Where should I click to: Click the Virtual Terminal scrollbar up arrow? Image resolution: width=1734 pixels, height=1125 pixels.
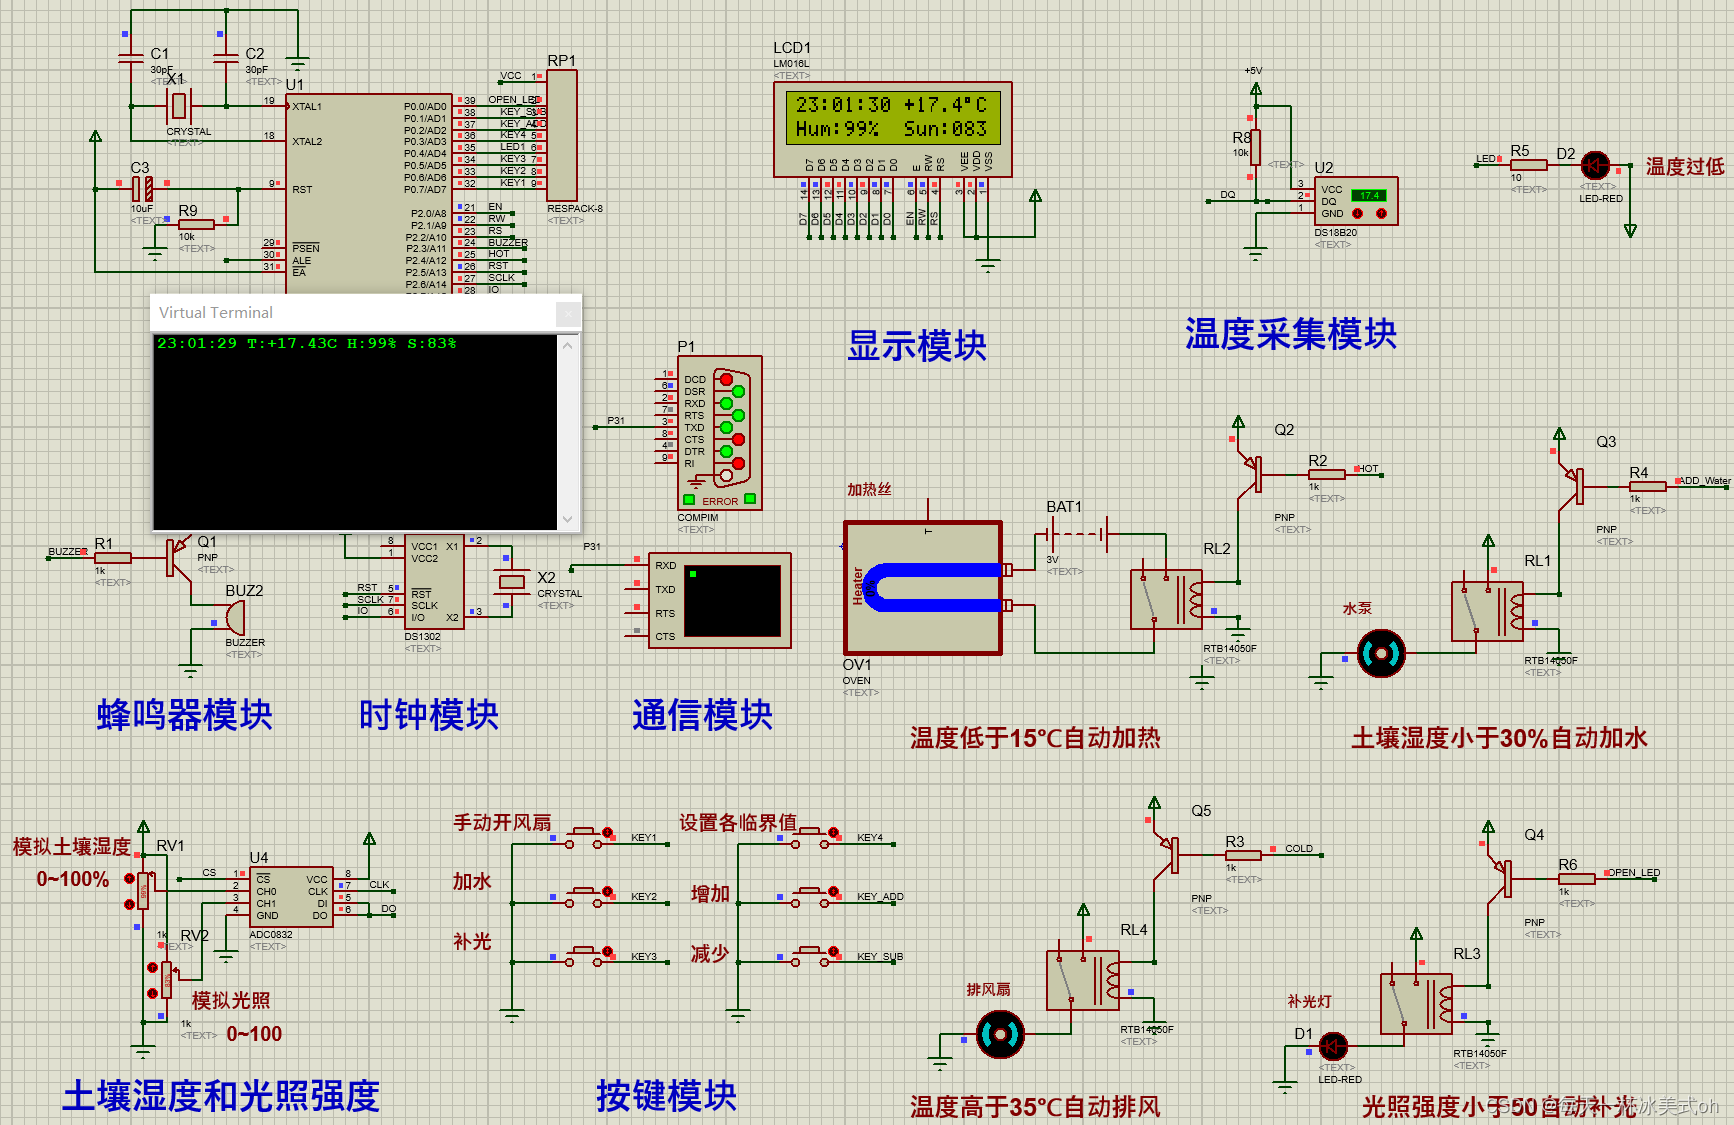pyautogui.click(x=568, y=346)
